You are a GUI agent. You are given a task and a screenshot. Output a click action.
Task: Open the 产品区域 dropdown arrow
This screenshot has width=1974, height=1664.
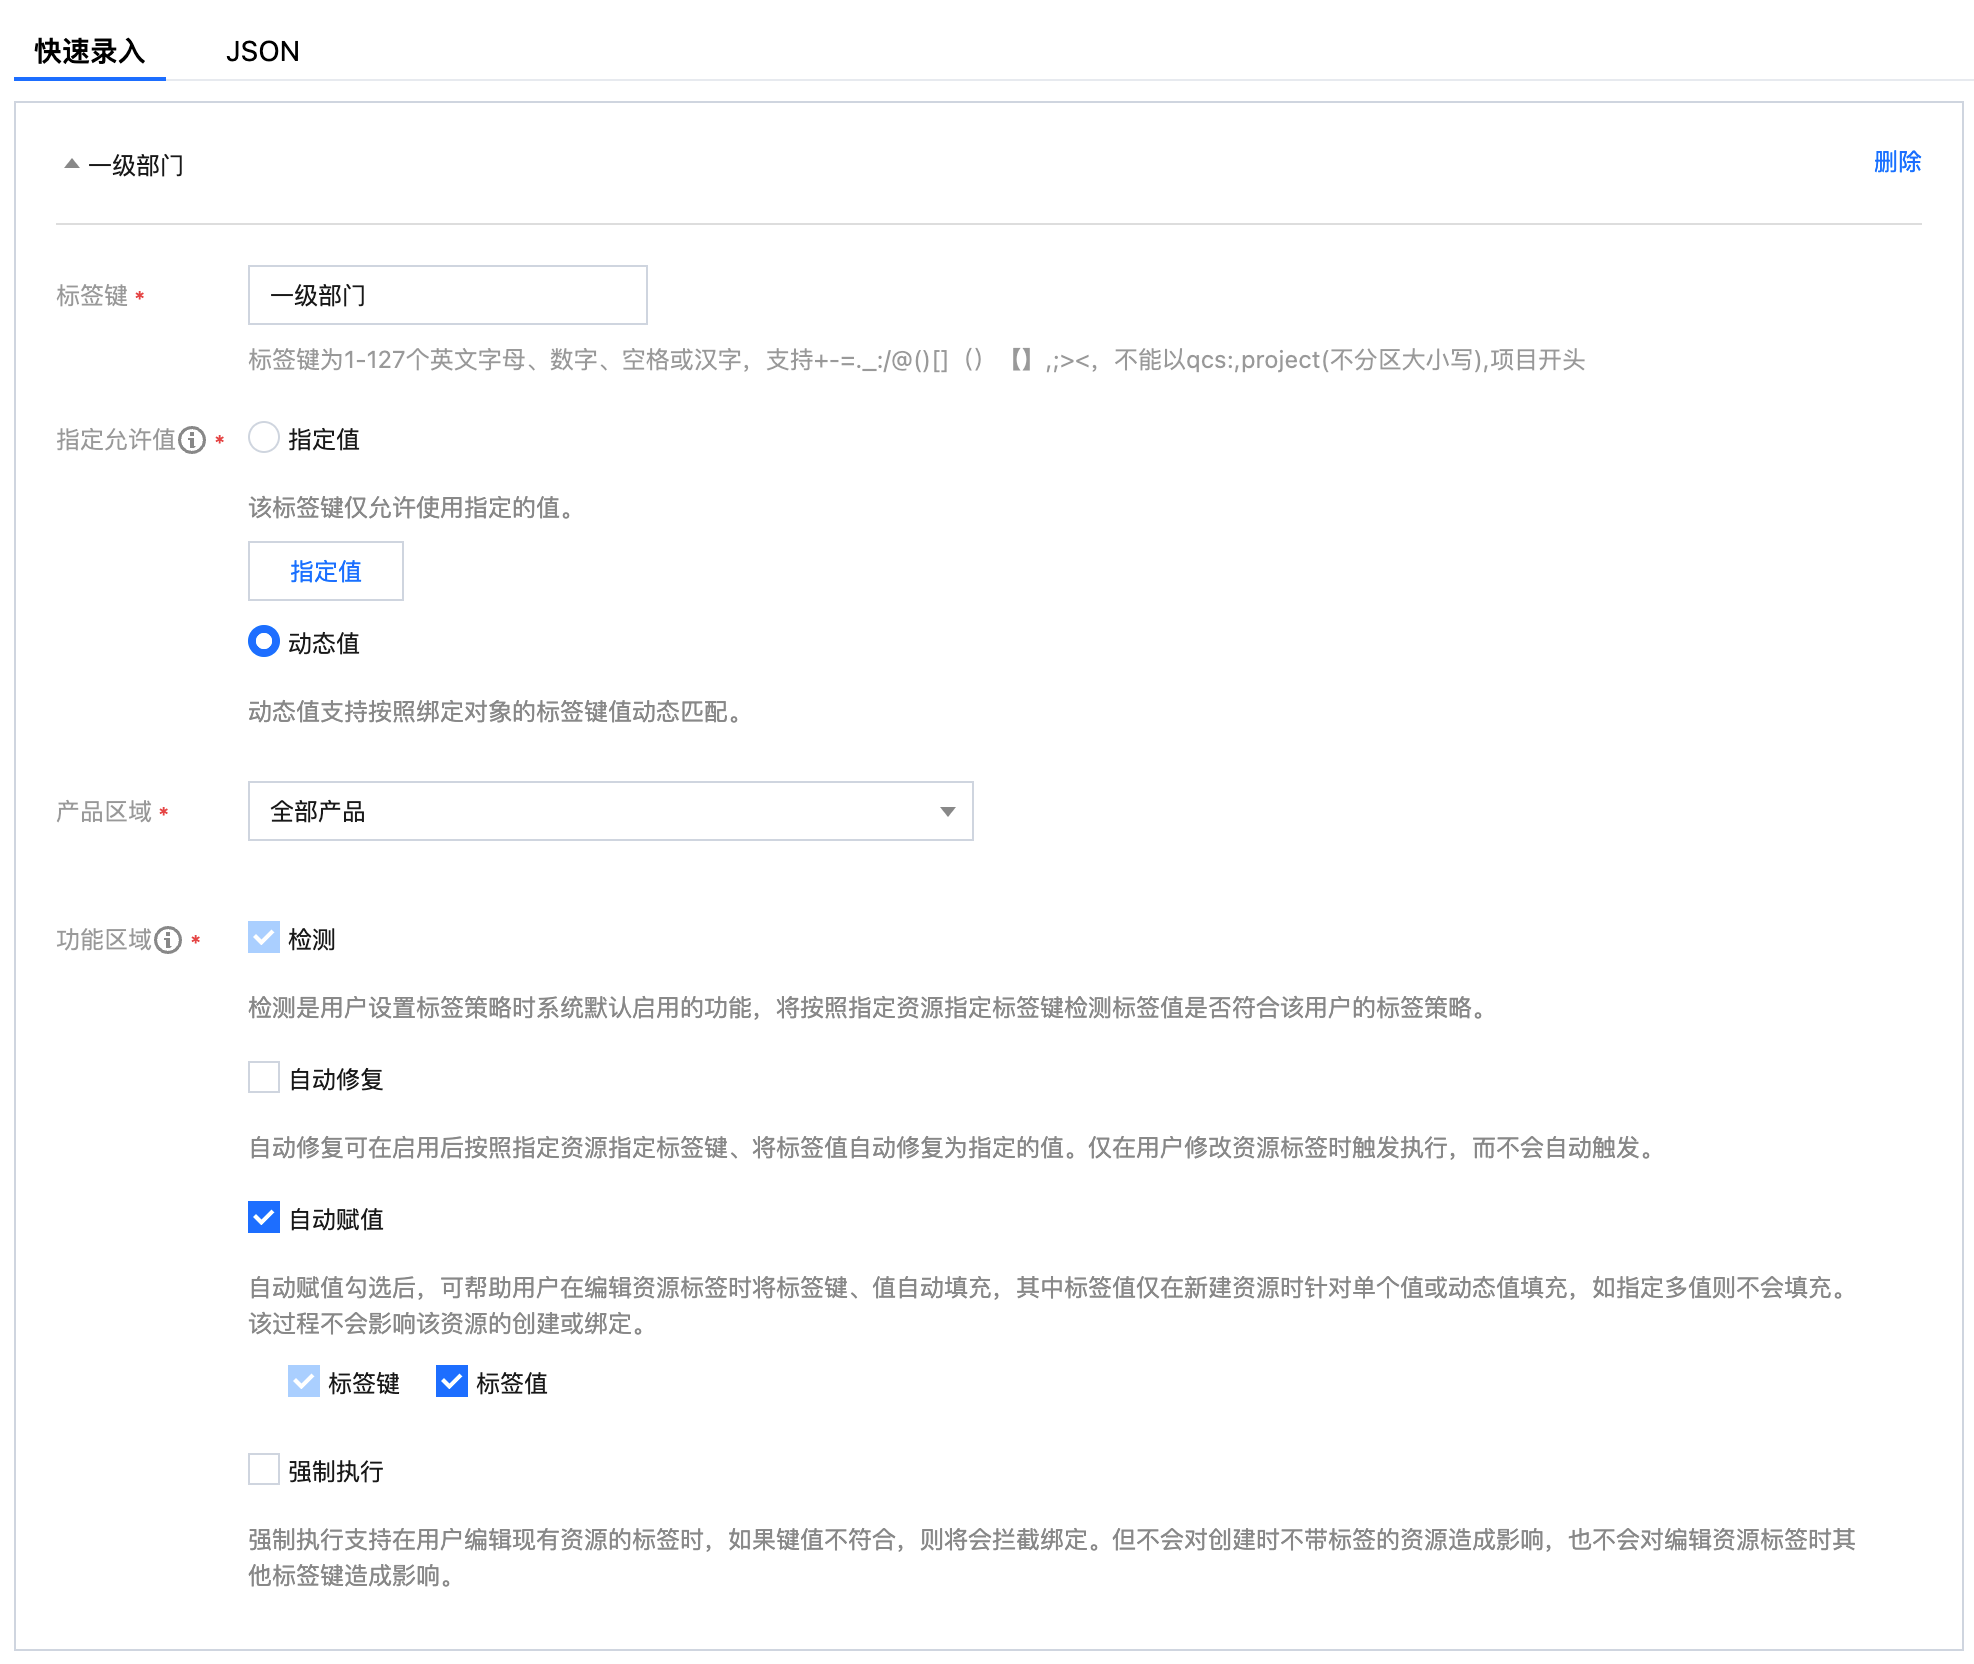pyautogui.click(x=947, y=812)
